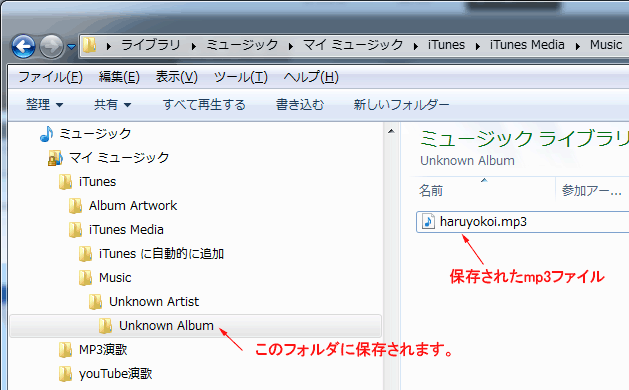Image resolution: width=629 pixels, height=390 pixels.
Task: Select the haruyokoi.mp3 file name
Action: pos(483,222)
